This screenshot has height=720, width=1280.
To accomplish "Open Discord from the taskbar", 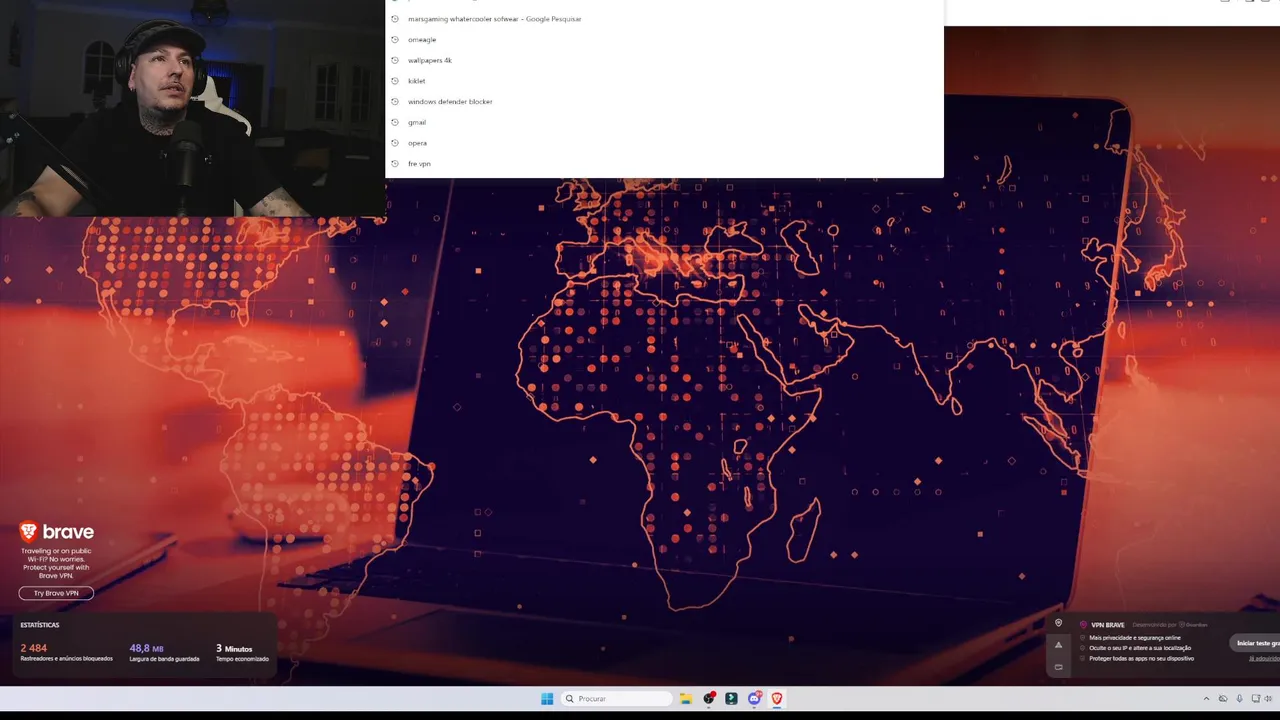I will [x=754, y=698].
